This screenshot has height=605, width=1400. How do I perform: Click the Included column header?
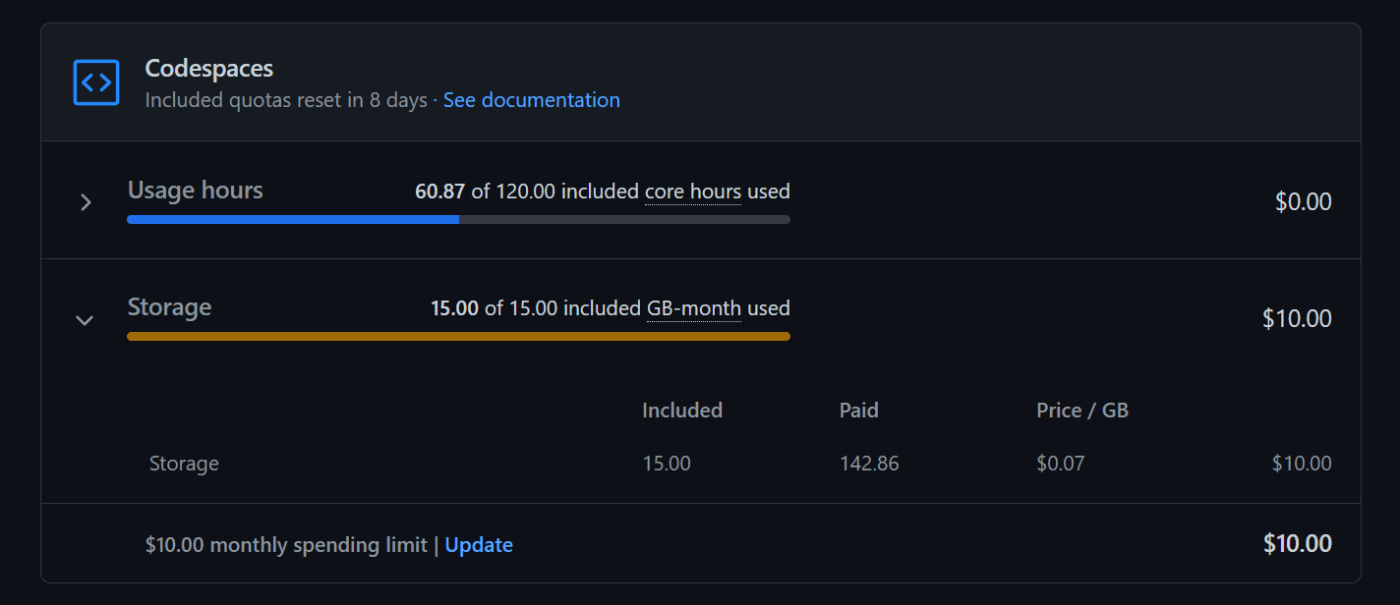(x=682, y=410)
